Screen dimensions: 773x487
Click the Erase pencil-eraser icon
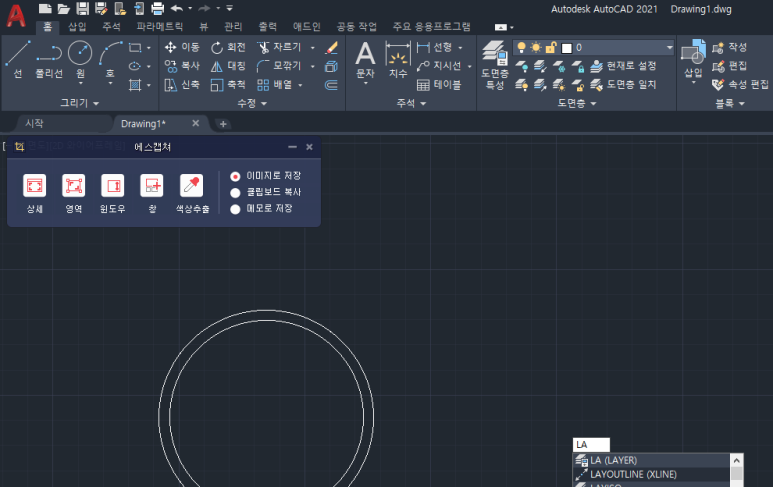pos(332,47)
